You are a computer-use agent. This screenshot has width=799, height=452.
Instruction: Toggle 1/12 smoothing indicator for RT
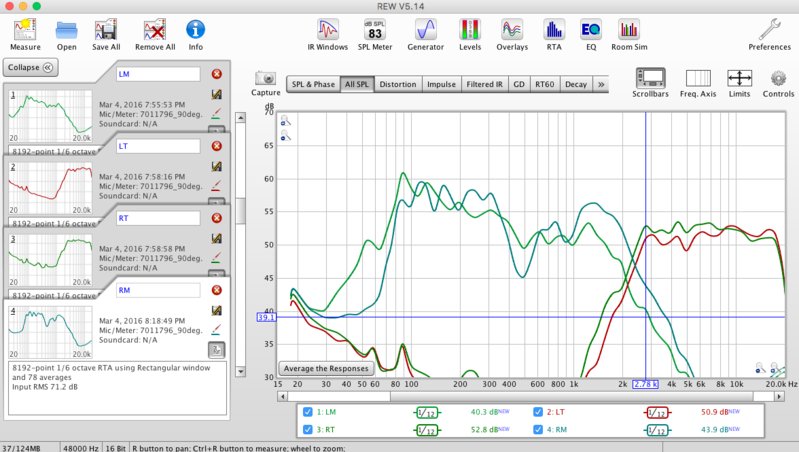[x=426, y=430]
